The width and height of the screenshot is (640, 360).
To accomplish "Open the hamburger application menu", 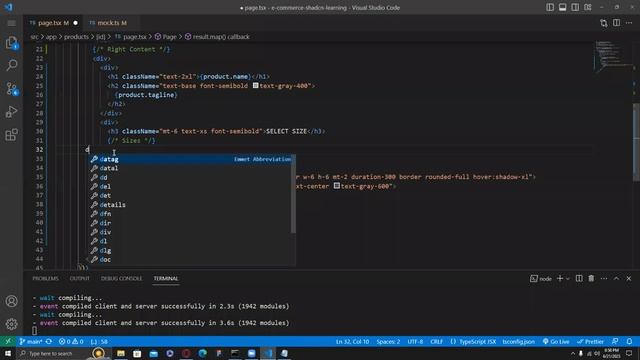I will point(11,23).
